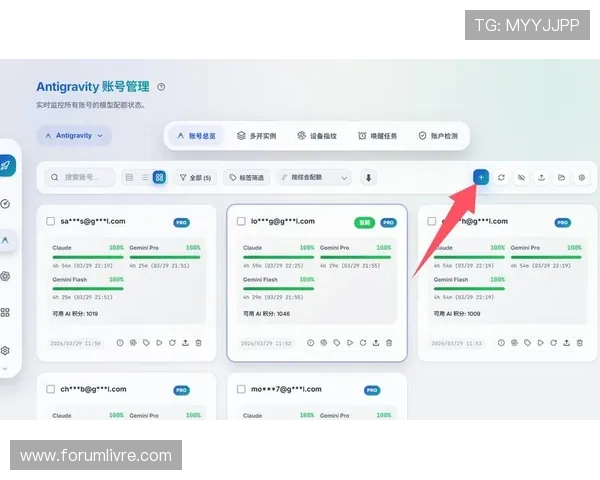
Task: Select the sa***s@g***l.com checkbox
Action: [x=51, y=221]
